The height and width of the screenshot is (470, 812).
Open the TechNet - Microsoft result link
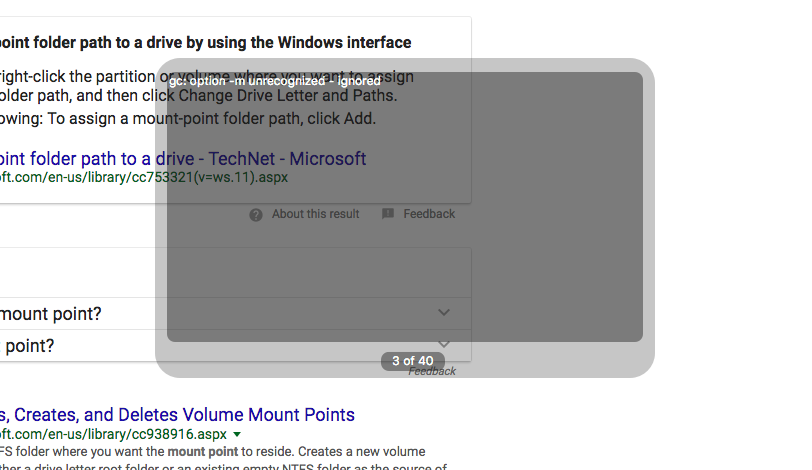coord(183,158)
